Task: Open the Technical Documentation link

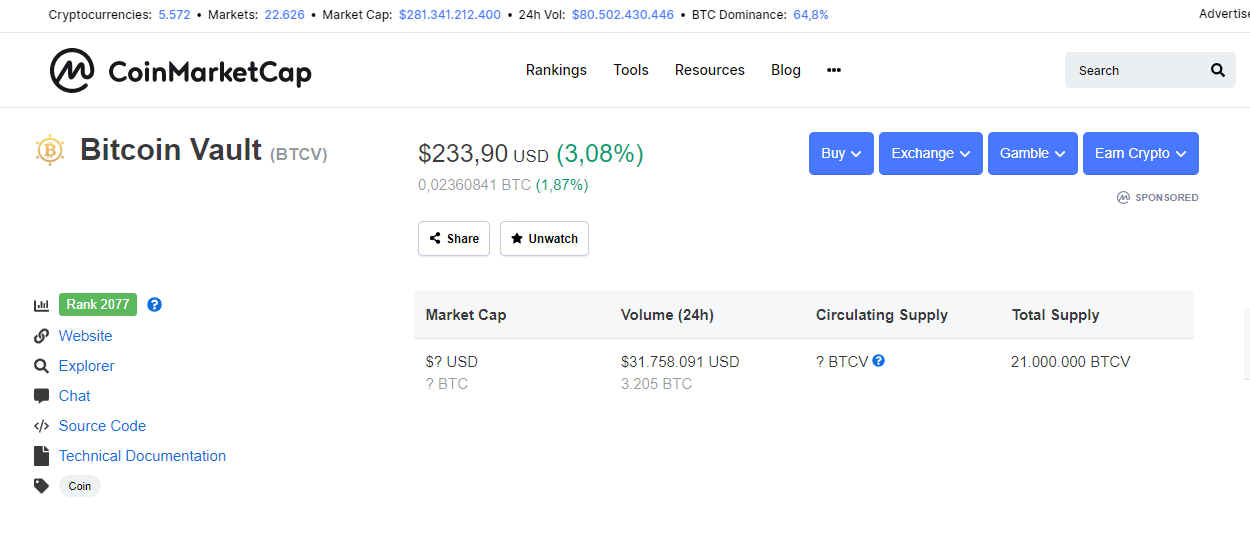Action: tap(142, 456)
